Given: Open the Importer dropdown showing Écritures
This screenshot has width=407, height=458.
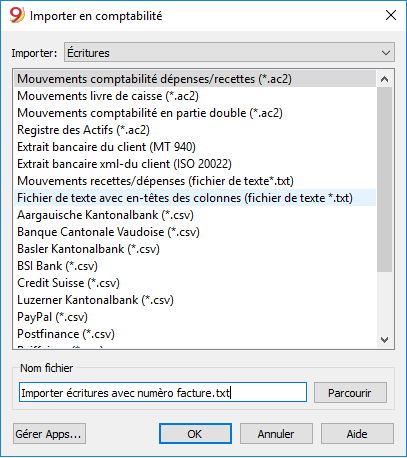Looking at the screenshot, I should pos(229,53).
